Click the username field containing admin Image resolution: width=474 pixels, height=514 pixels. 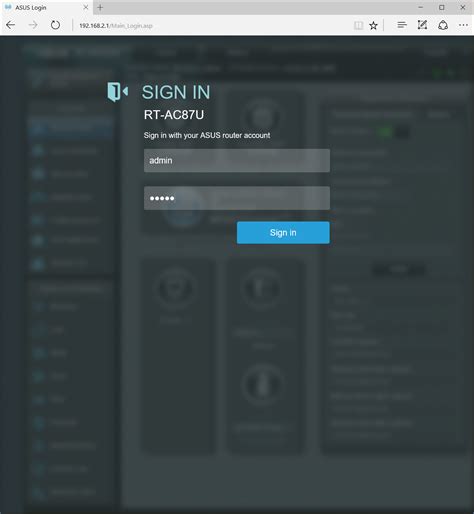coord(237,161)
